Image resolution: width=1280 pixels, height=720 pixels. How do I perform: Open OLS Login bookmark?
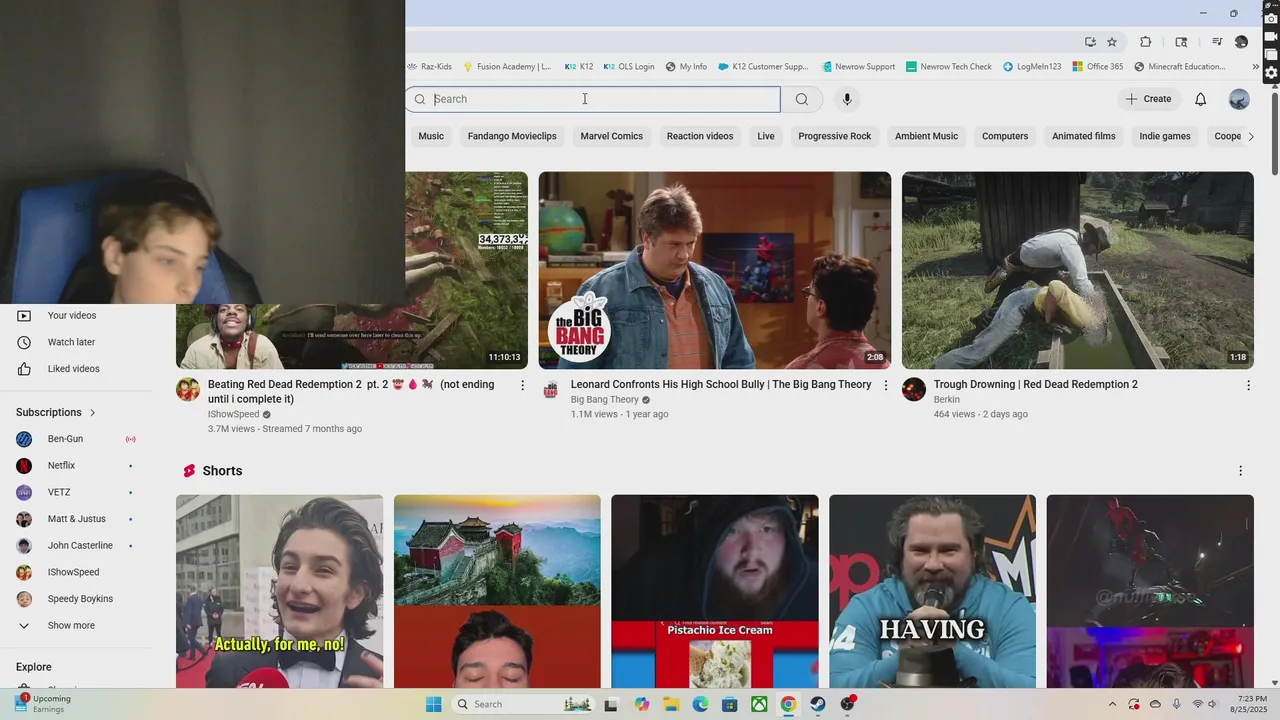(x=628, y=67)
